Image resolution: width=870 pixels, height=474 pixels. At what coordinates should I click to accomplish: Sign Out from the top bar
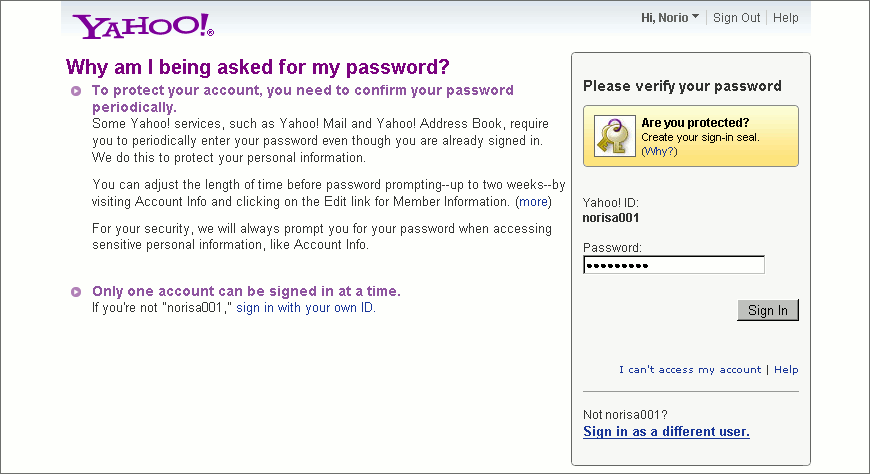736,18
